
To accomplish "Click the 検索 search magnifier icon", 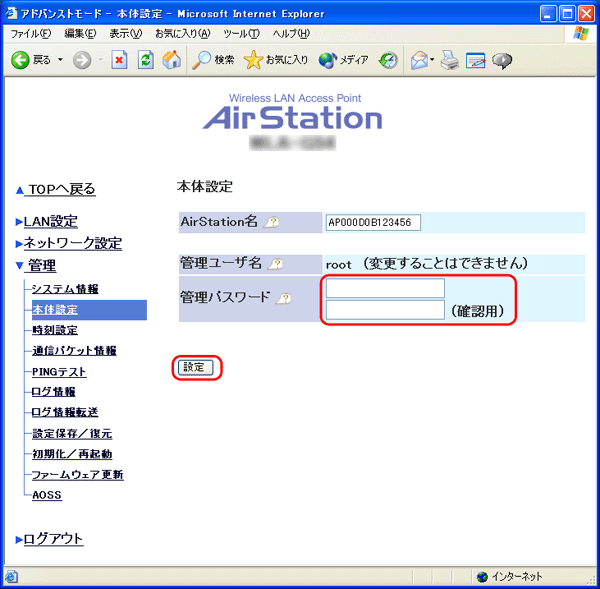I will [x=202, y=60].
